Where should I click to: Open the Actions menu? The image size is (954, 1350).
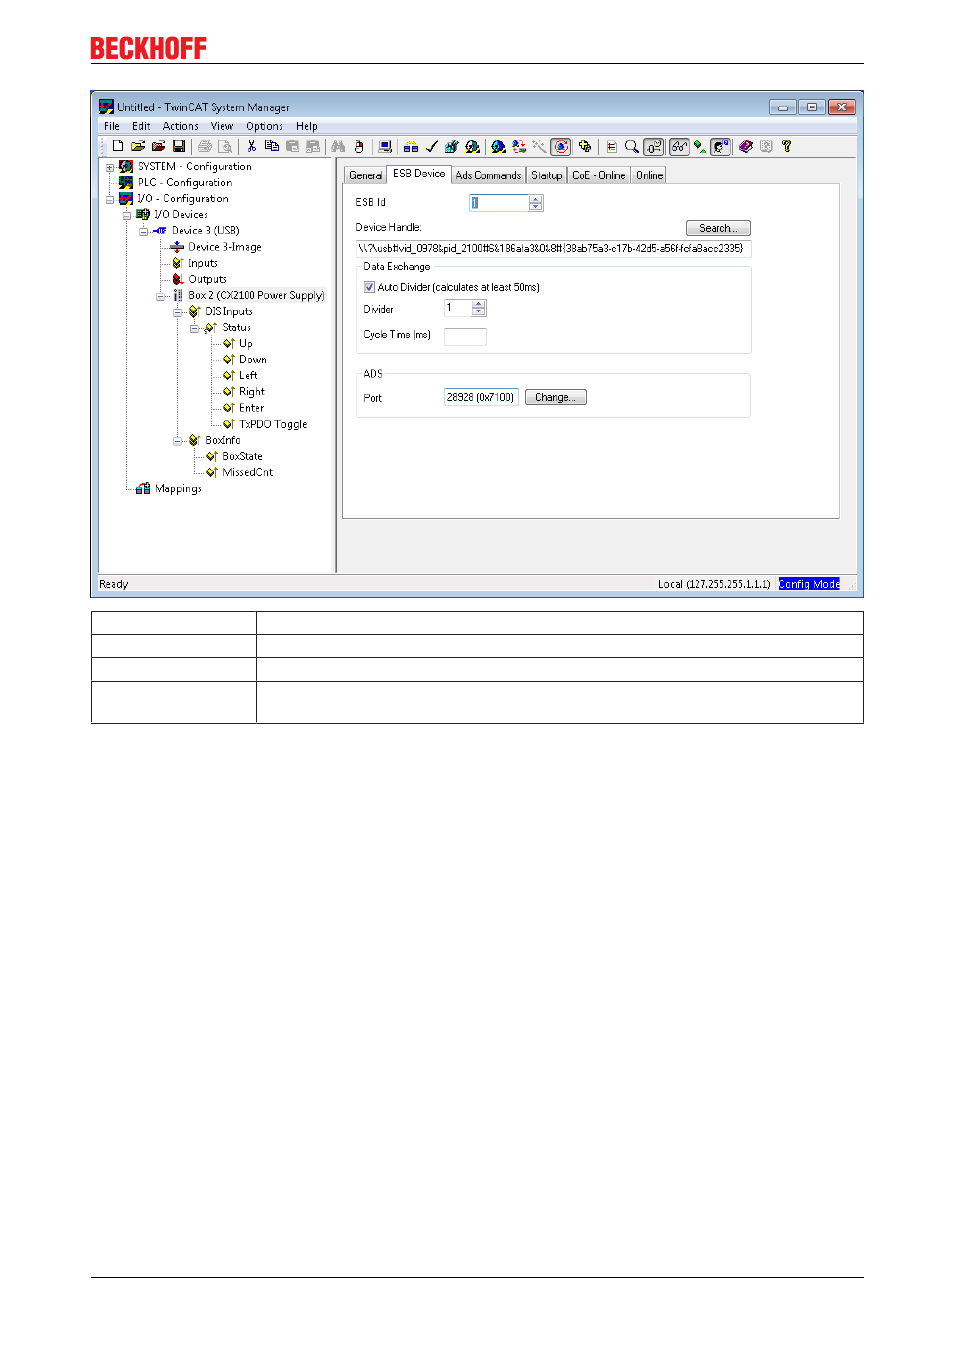coord(181,127)
